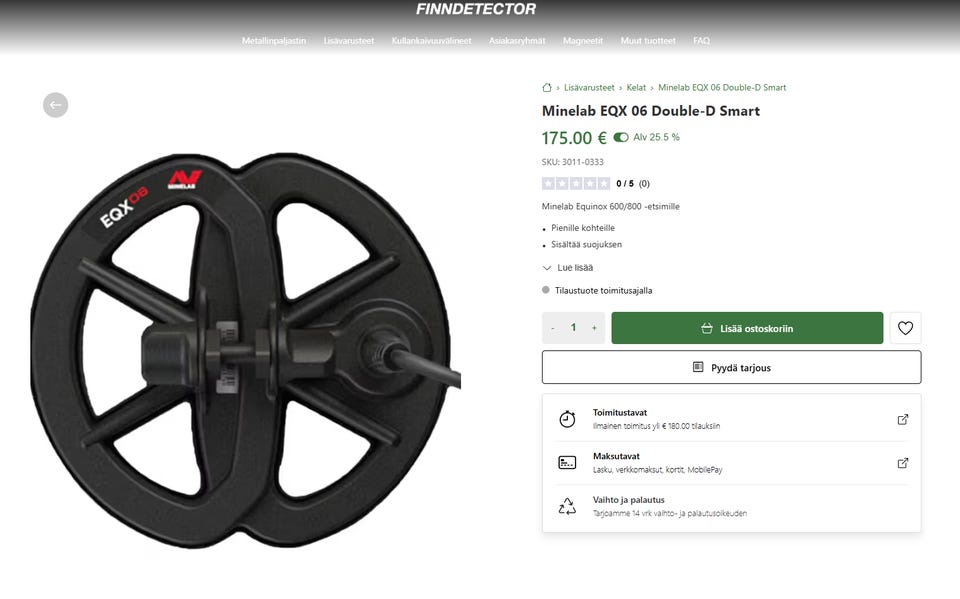This screenshot has height=599, width=960.
Task: Add product to wishlist with heart icon
Action: tap(905, 328)
